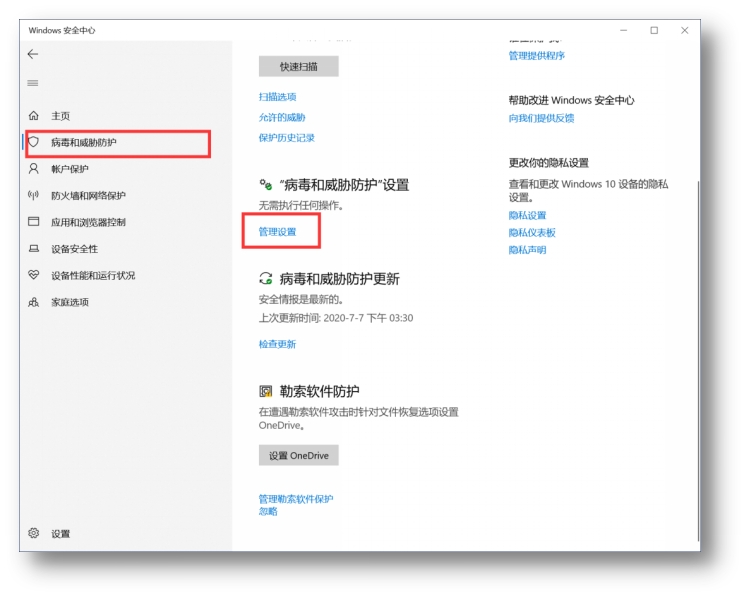747x598 pixels.
Task: Click the home icon beside 主页
Action: (x=34, y=115)
